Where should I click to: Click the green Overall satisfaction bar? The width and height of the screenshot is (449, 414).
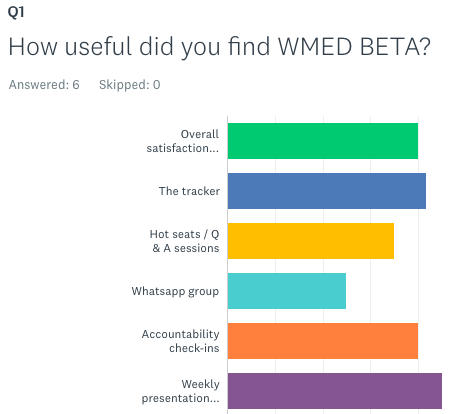click(x=323, y=141)
